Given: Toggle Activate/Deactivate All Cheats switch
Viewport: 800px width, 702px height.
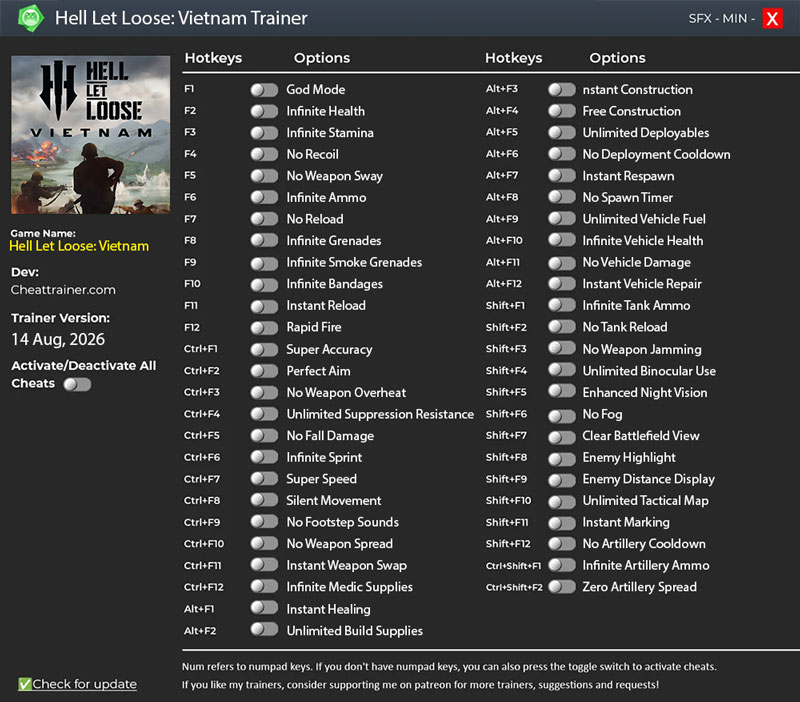Looking at the screenshot, I should [x=77, y=384].
